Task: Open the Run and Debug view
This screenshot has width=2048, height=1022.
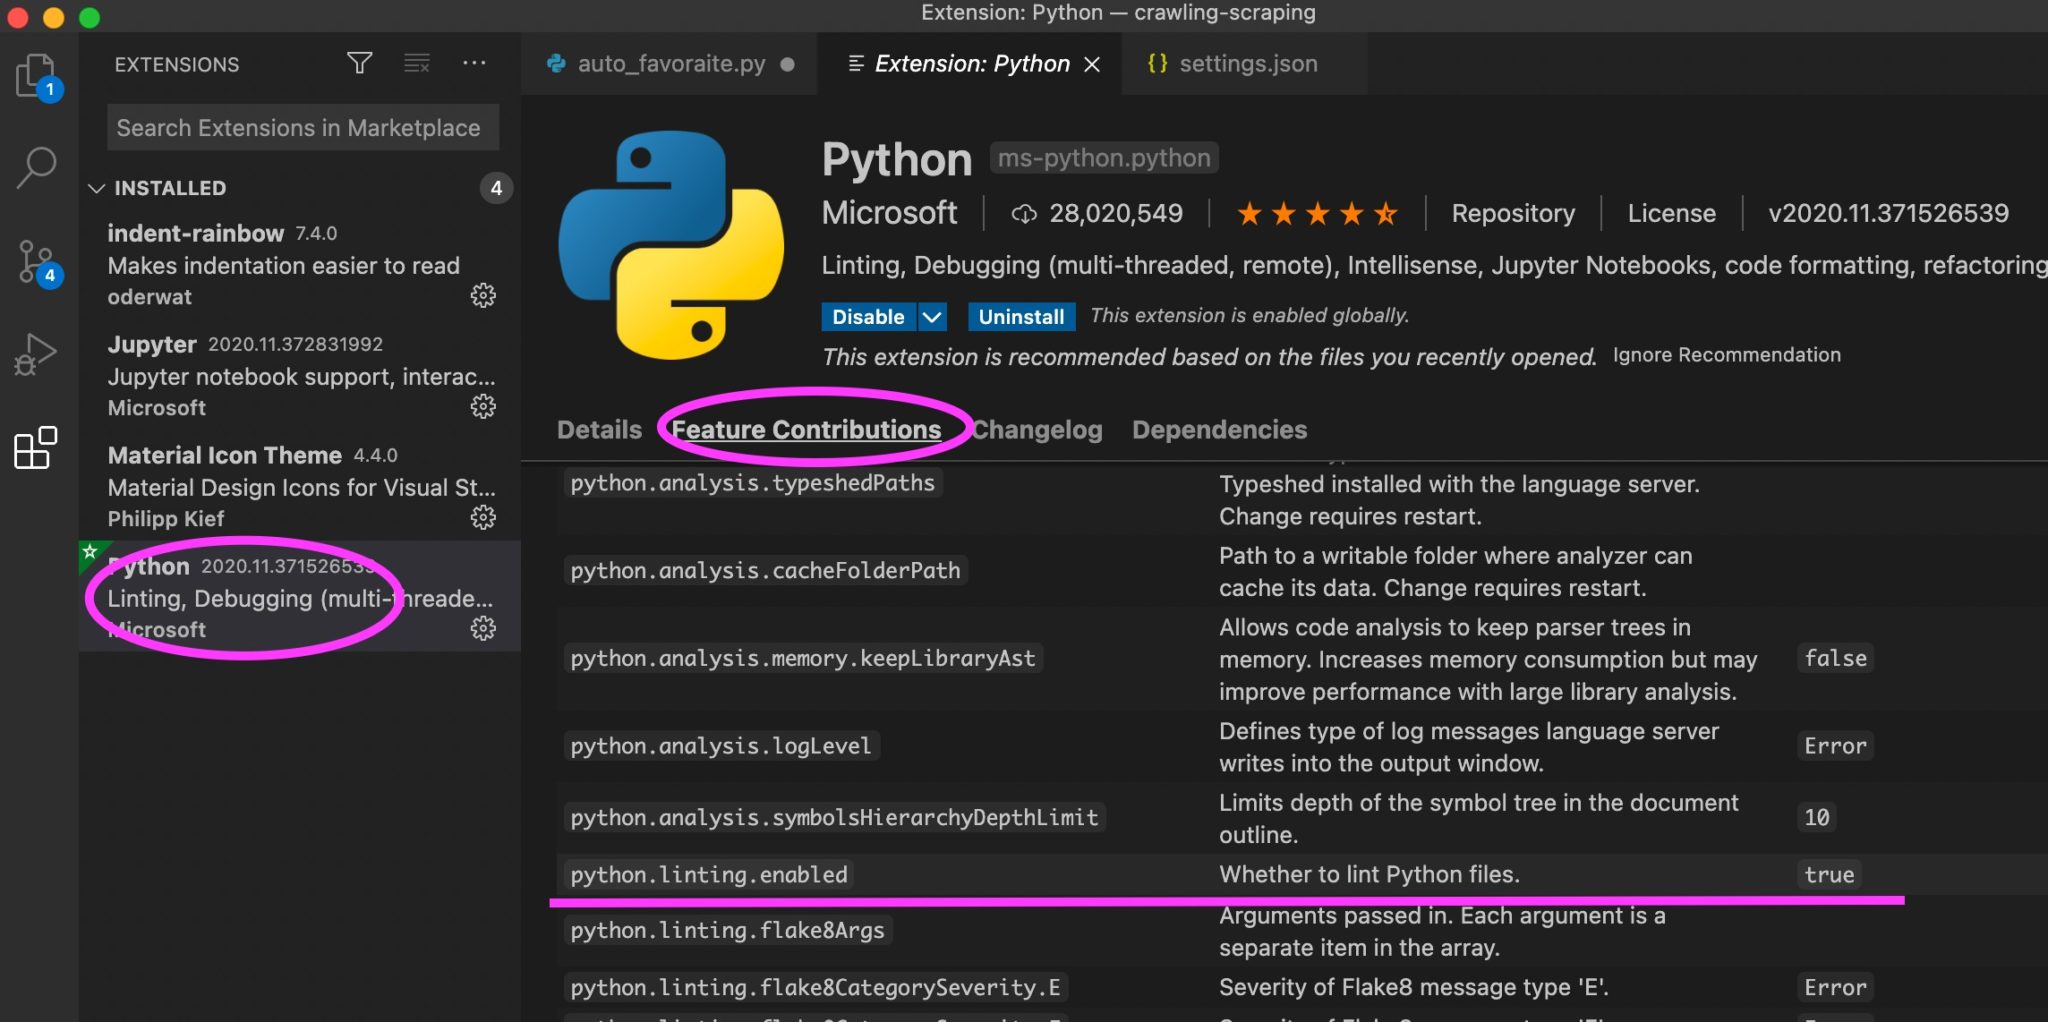Action: [x=37, y=352]
